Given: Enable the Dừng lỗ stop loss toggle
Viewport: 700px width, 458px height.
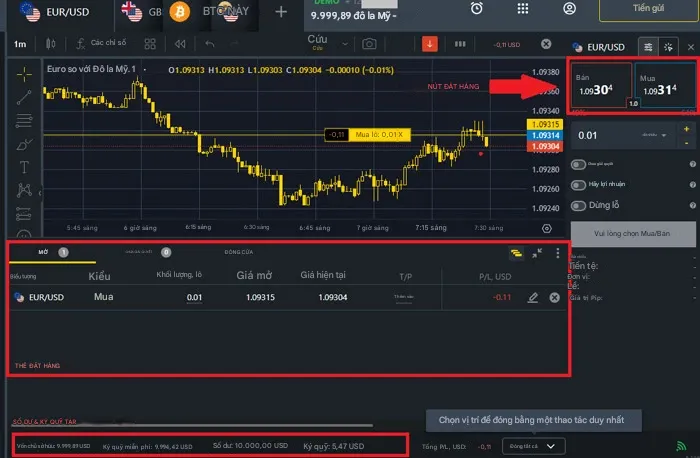Looking at the screenshot, I should 578,205.
